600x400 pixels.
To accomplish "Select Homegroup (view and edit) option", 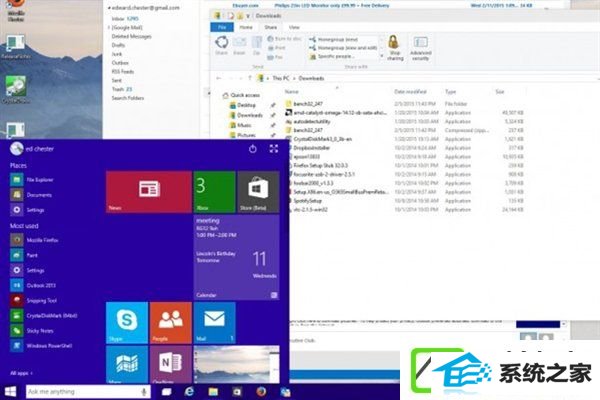I will 343,48.
